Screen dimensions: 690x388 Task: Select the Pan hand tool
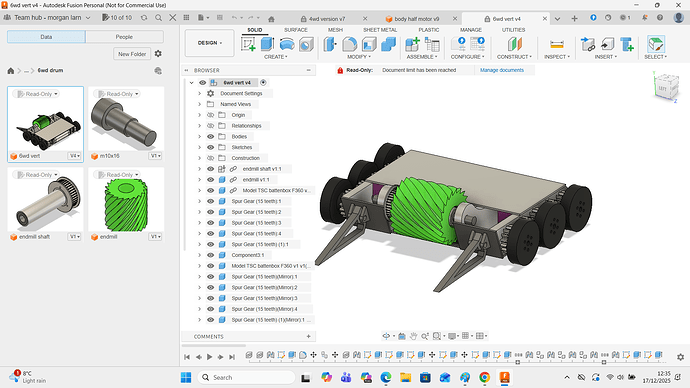pyautogui.click(x=413, y=336)
